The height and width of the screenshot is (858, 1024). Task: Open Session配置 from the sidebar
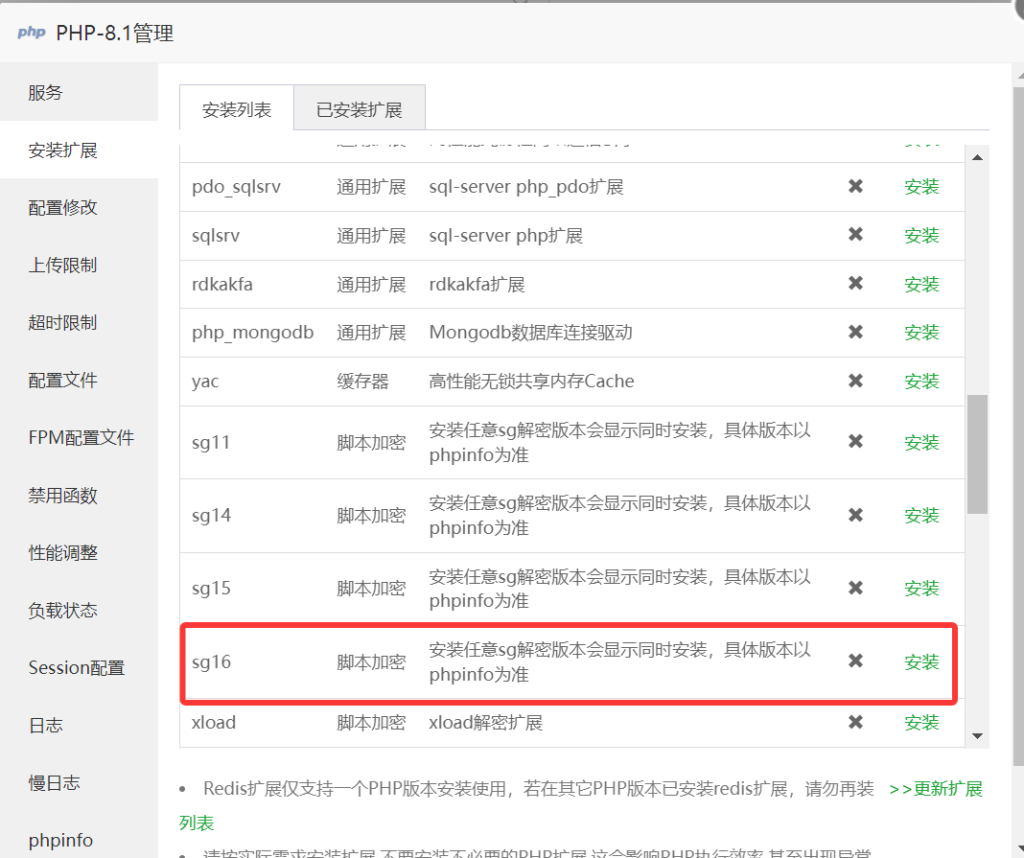(x=76, y=668)
